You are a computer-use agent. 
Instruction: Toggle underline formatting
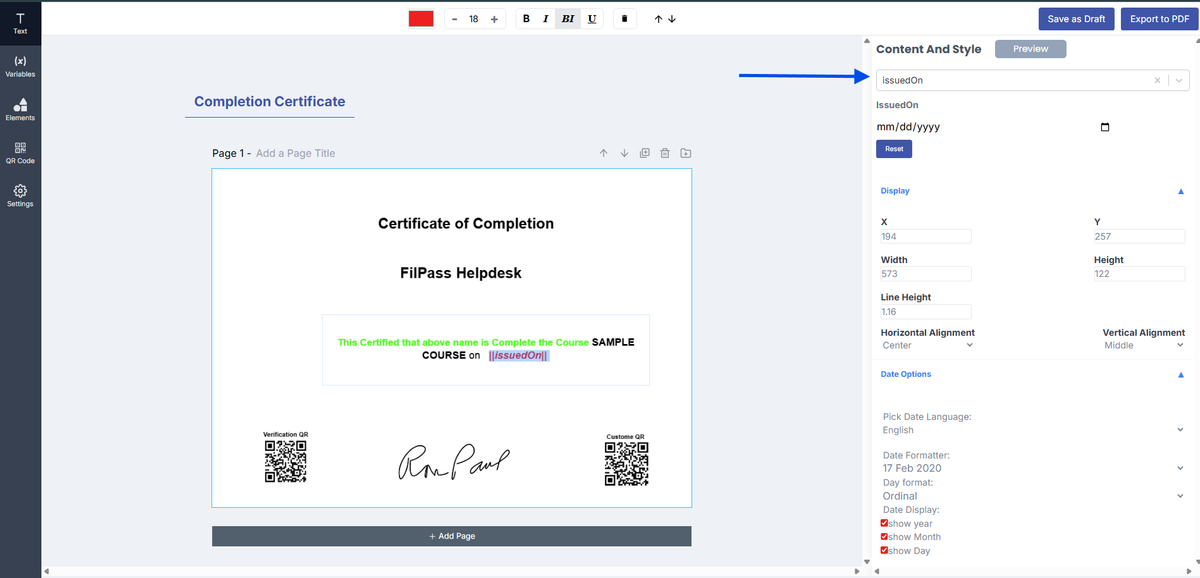[x=592, y=19]
